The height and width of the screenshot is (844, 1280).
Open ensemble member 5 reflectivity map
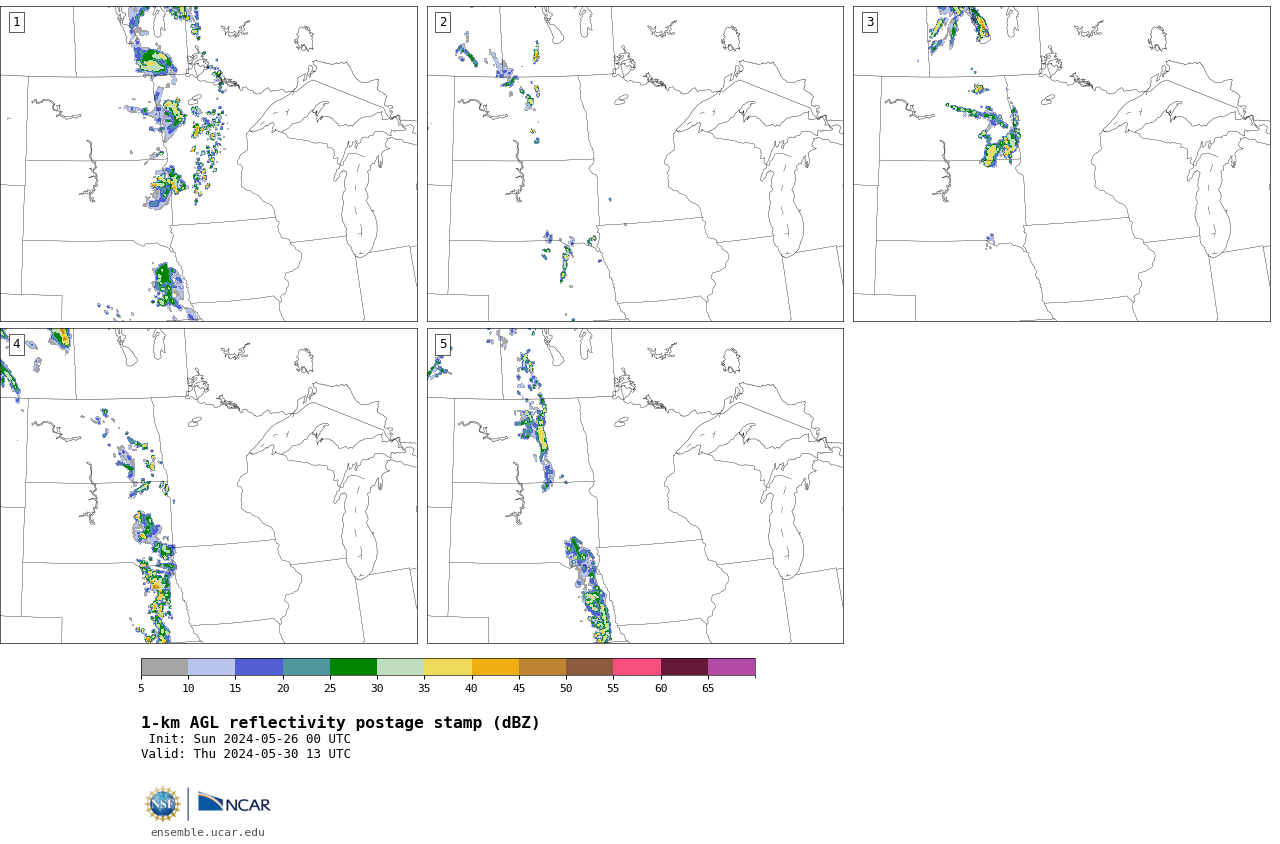coord(635,486)
